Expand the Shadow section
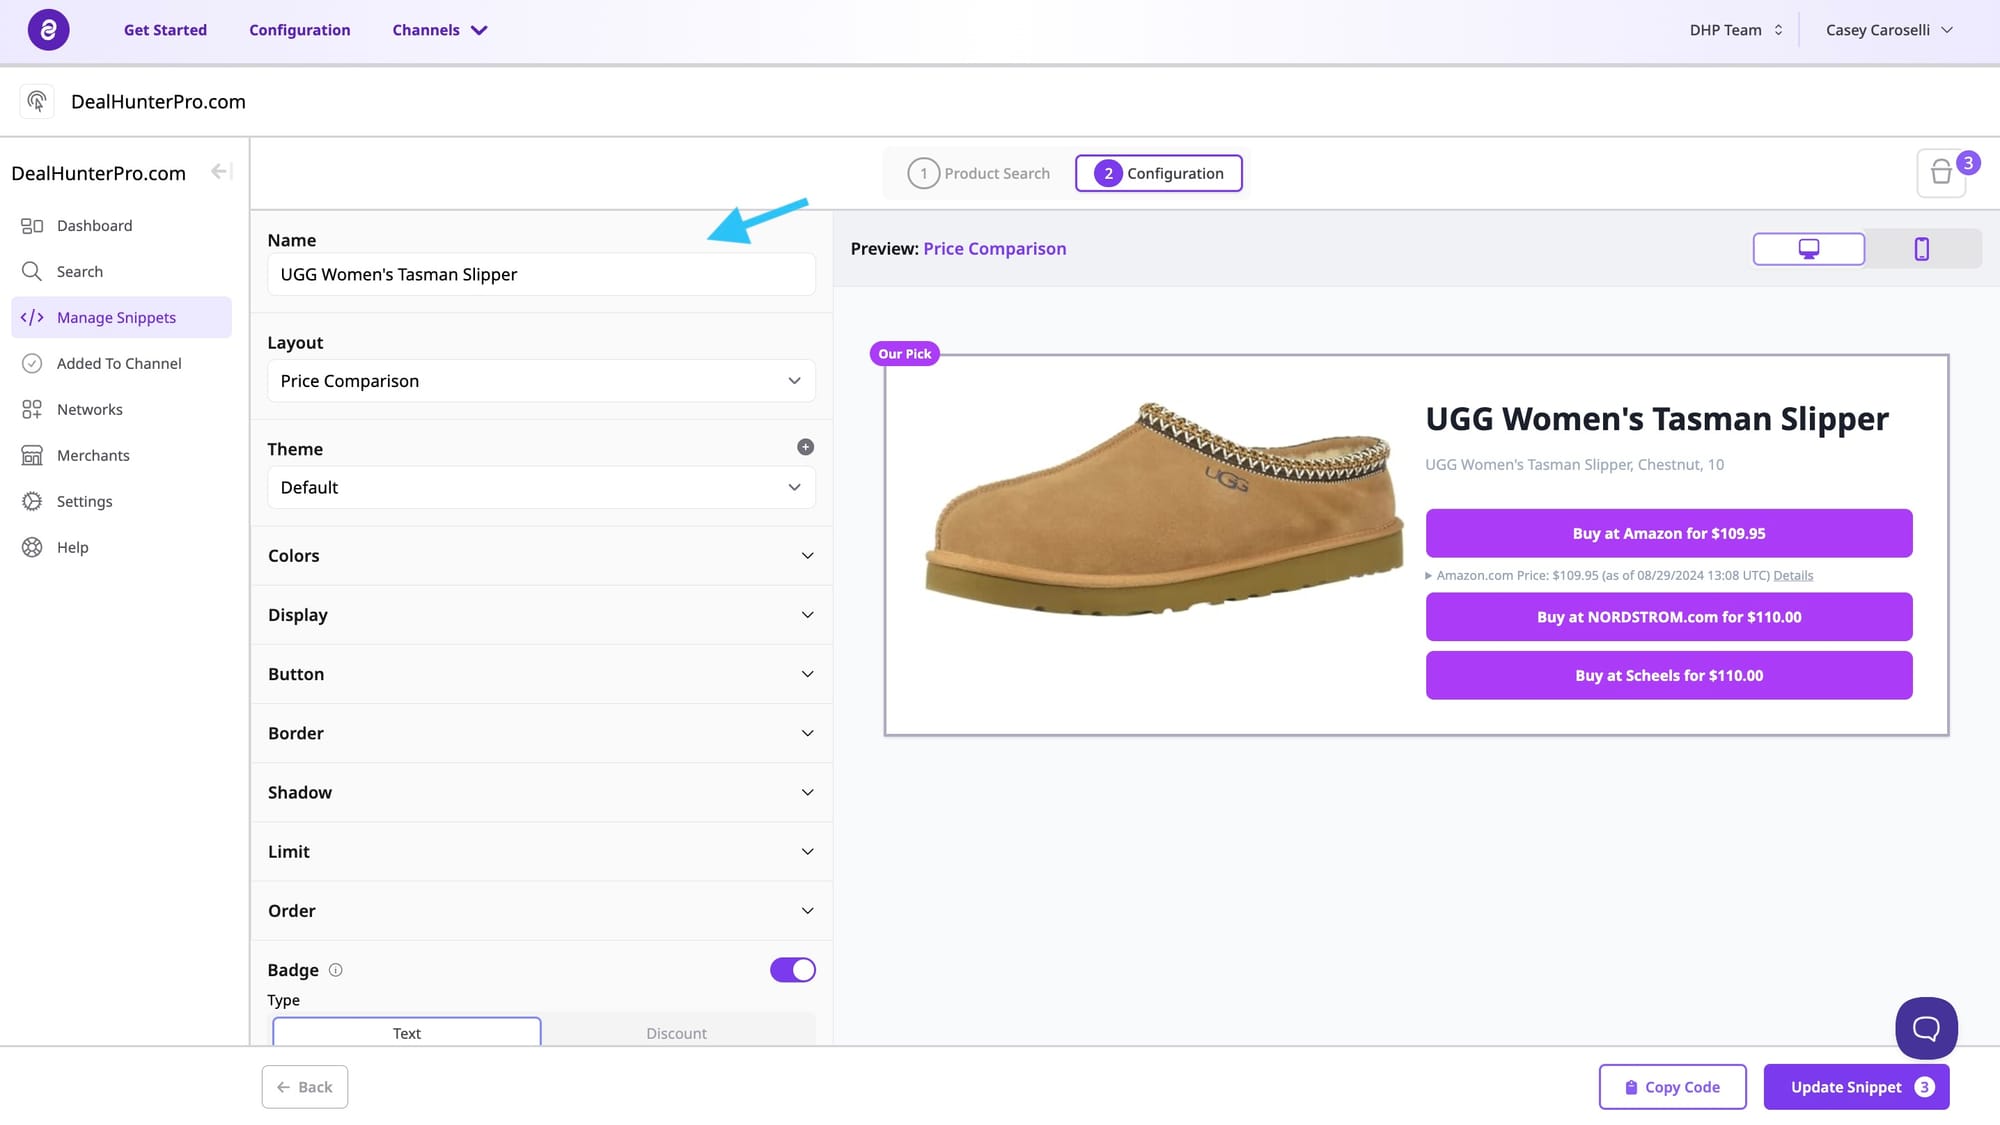The width and height of the screenshot is (2000, 1125). pyautogui.click(x=541, y=792)
